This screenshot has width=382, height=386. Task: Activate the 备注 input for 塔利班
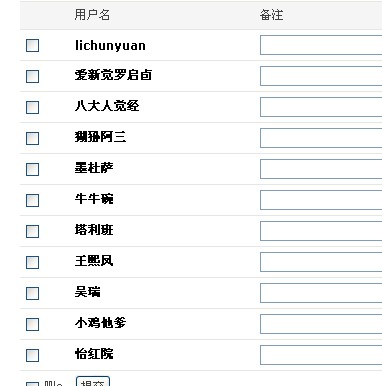click(x=321, y=231)
